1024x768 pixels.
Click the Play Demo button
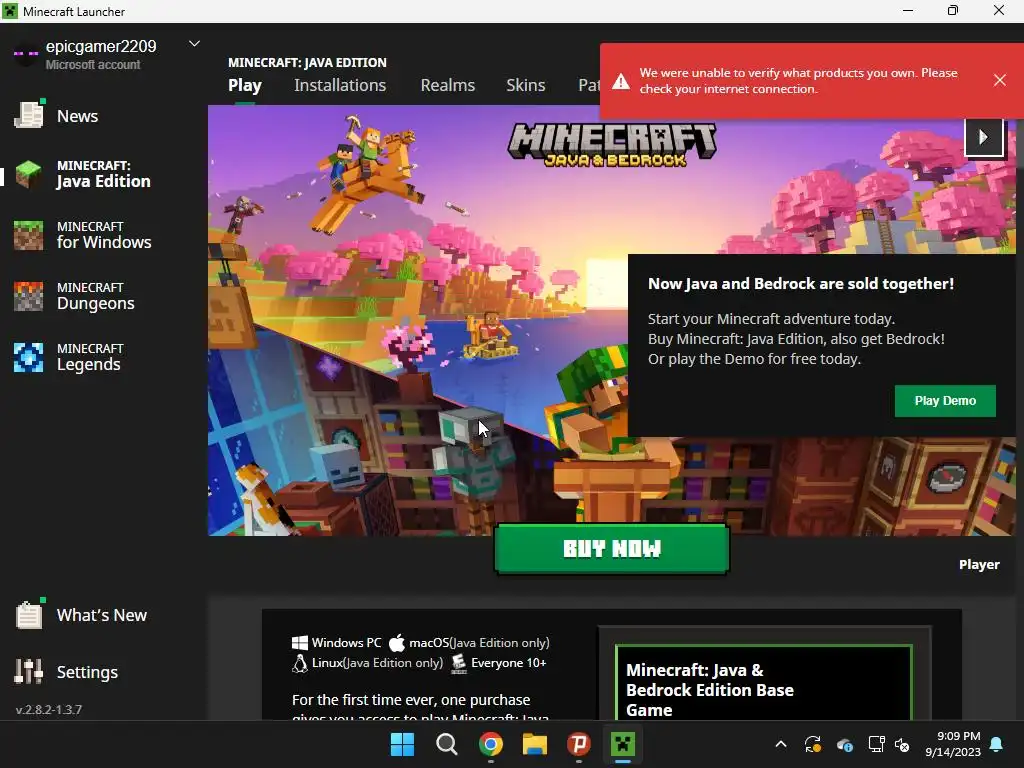(945, 401)
